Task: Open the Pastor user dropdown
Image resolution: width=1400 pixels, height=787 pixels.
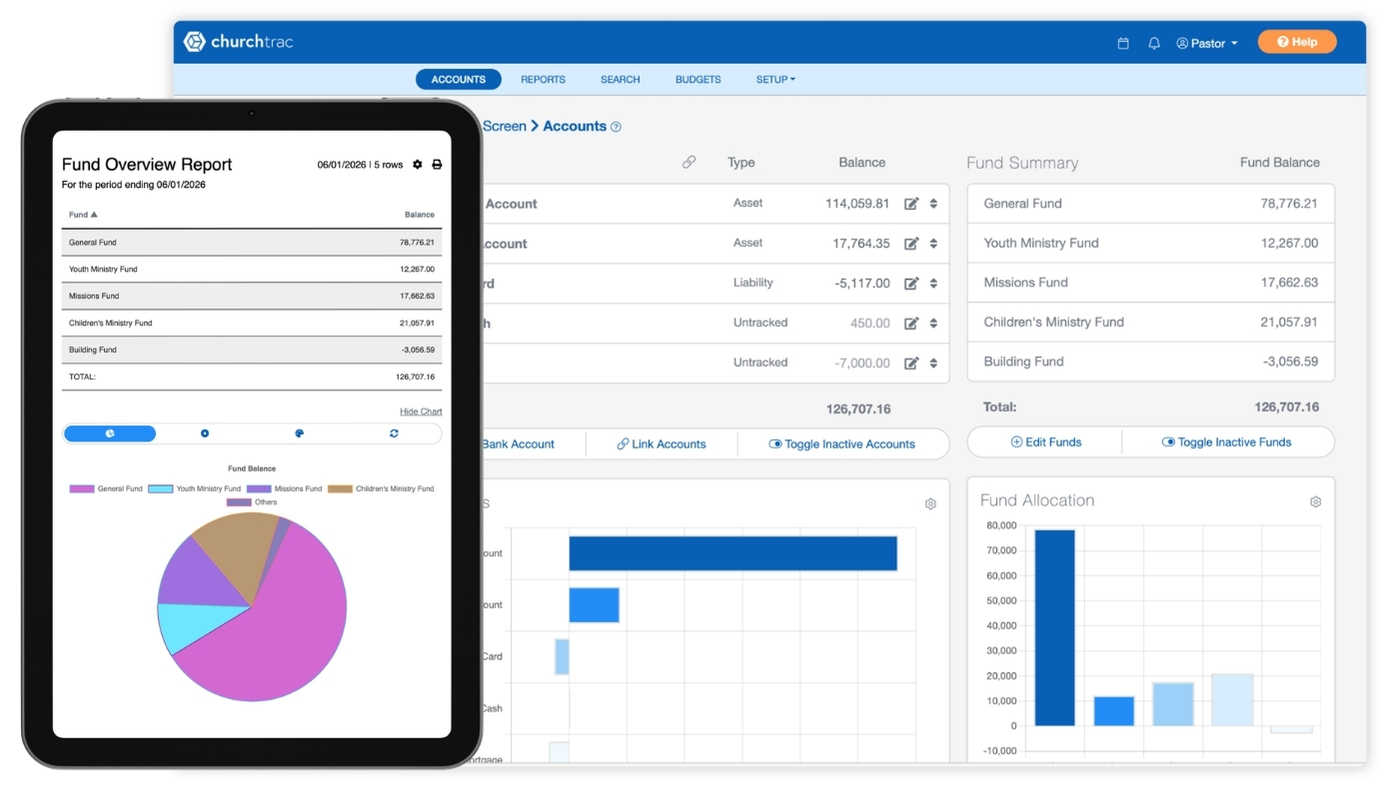Action: pyautogui.click(x=1207, y=43)
